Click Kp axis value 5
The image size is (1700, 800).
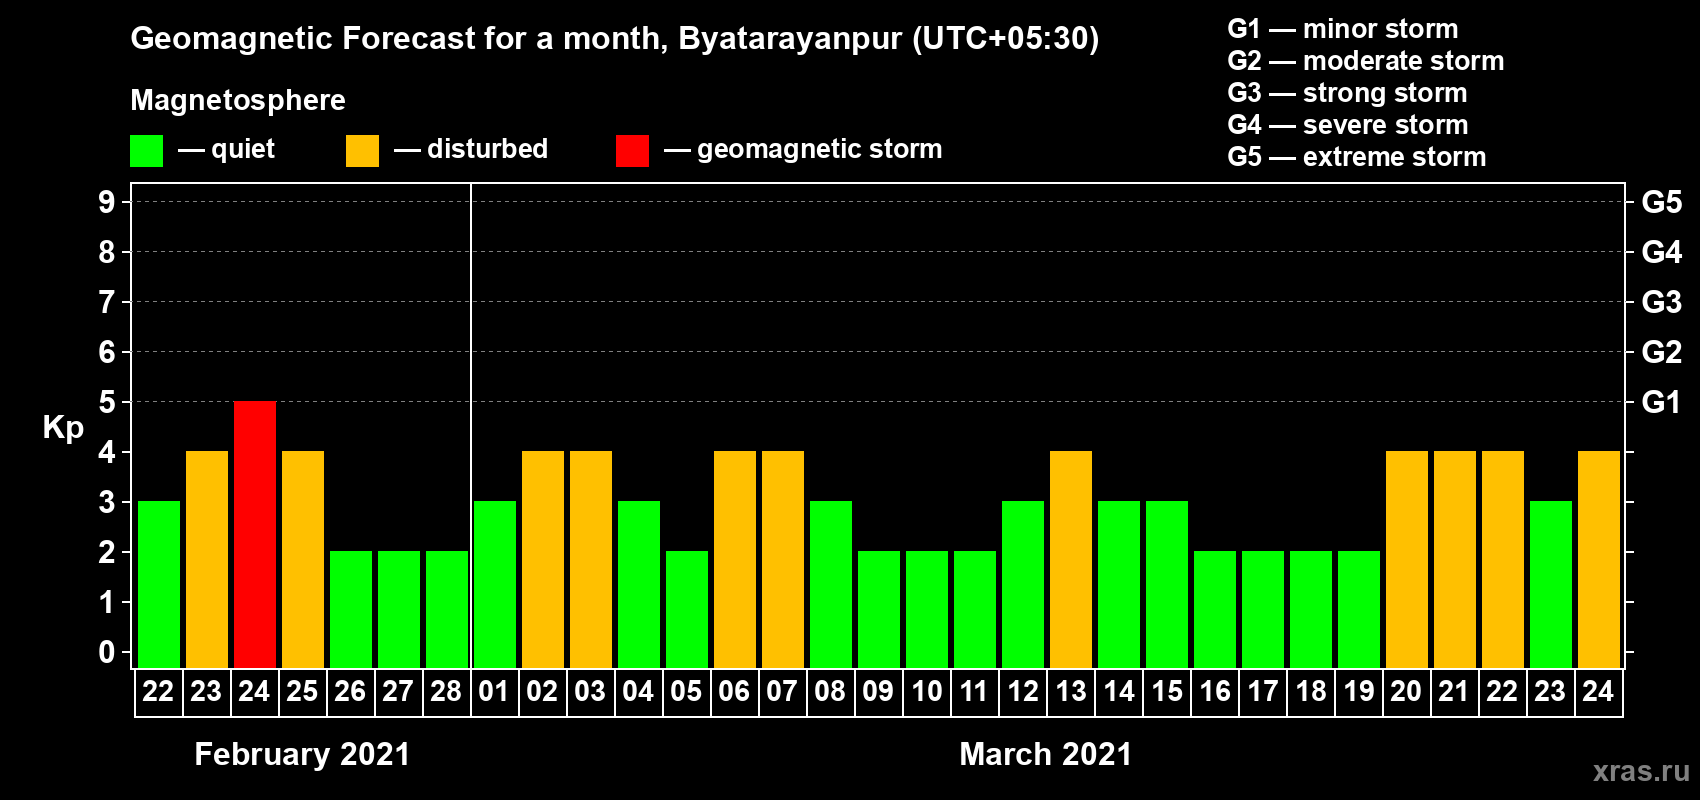107,402
